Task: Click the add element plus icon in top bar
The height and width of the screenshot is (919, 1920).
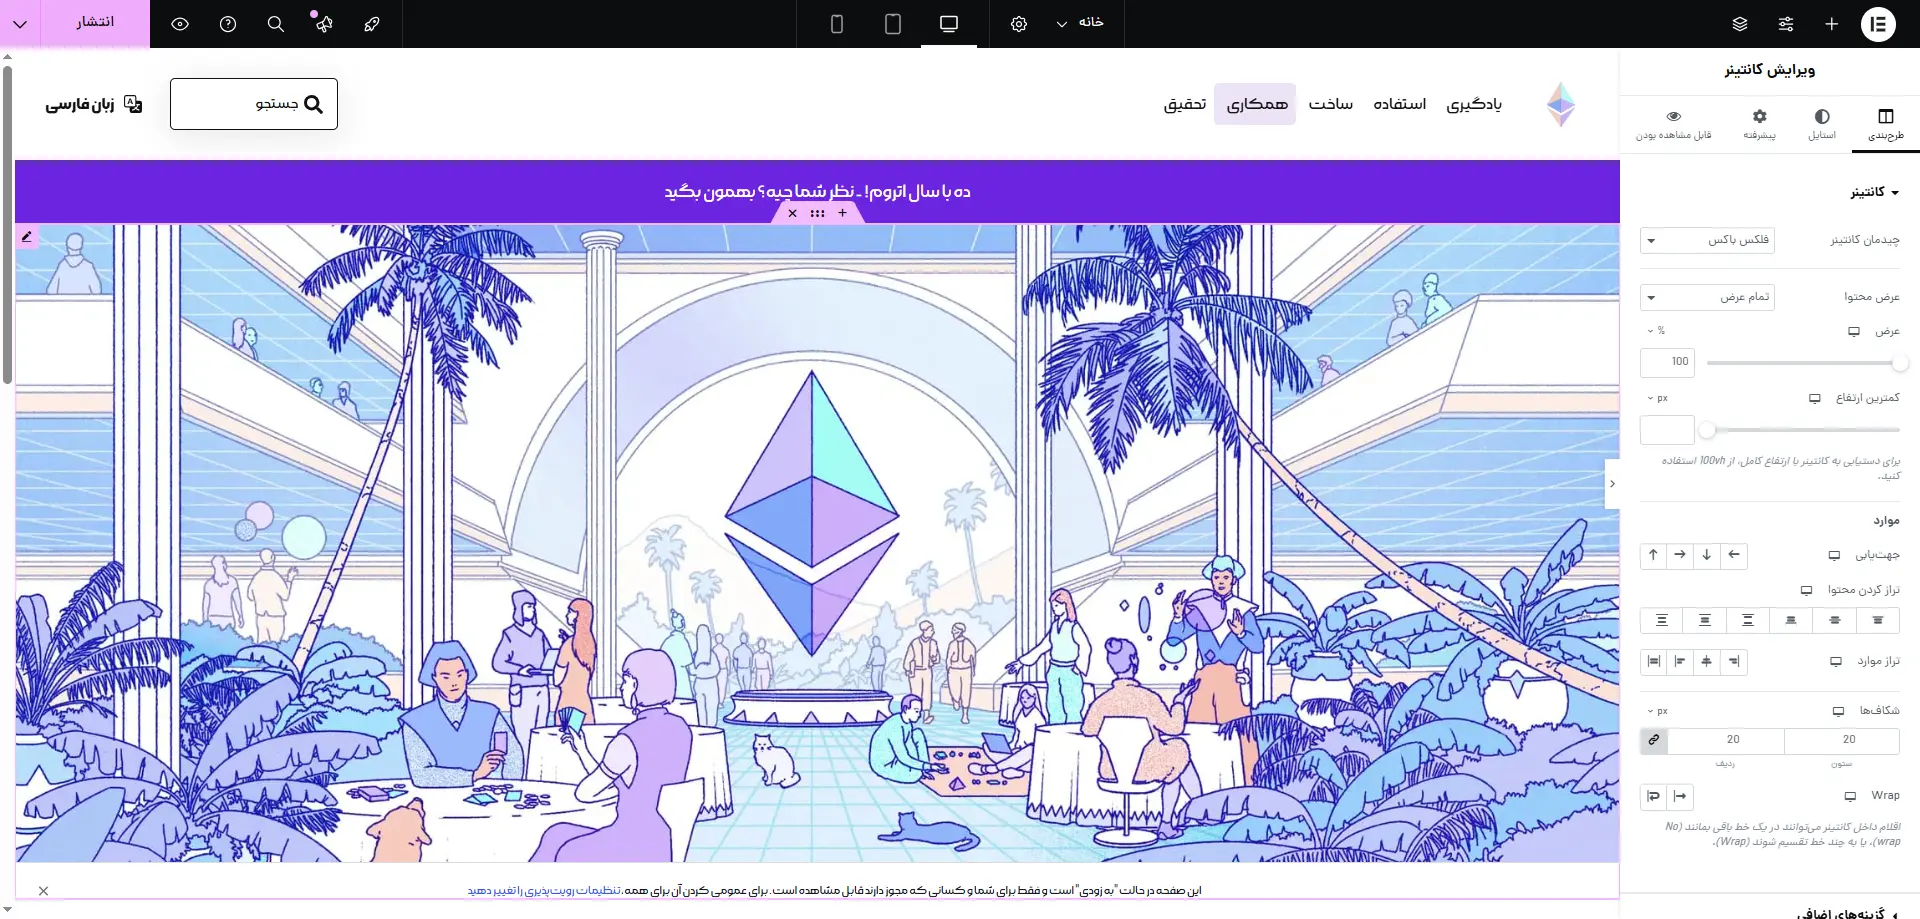Action: click(x=1831, y=24)
